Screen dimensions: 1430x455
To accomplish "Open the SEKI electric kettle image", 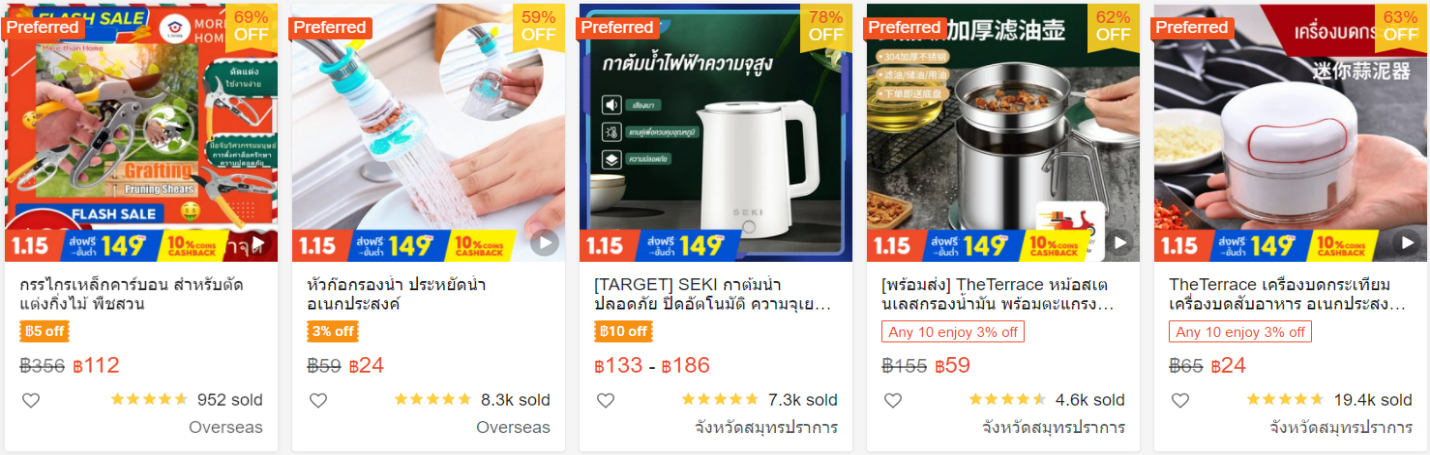I will [x=716, y=133].
